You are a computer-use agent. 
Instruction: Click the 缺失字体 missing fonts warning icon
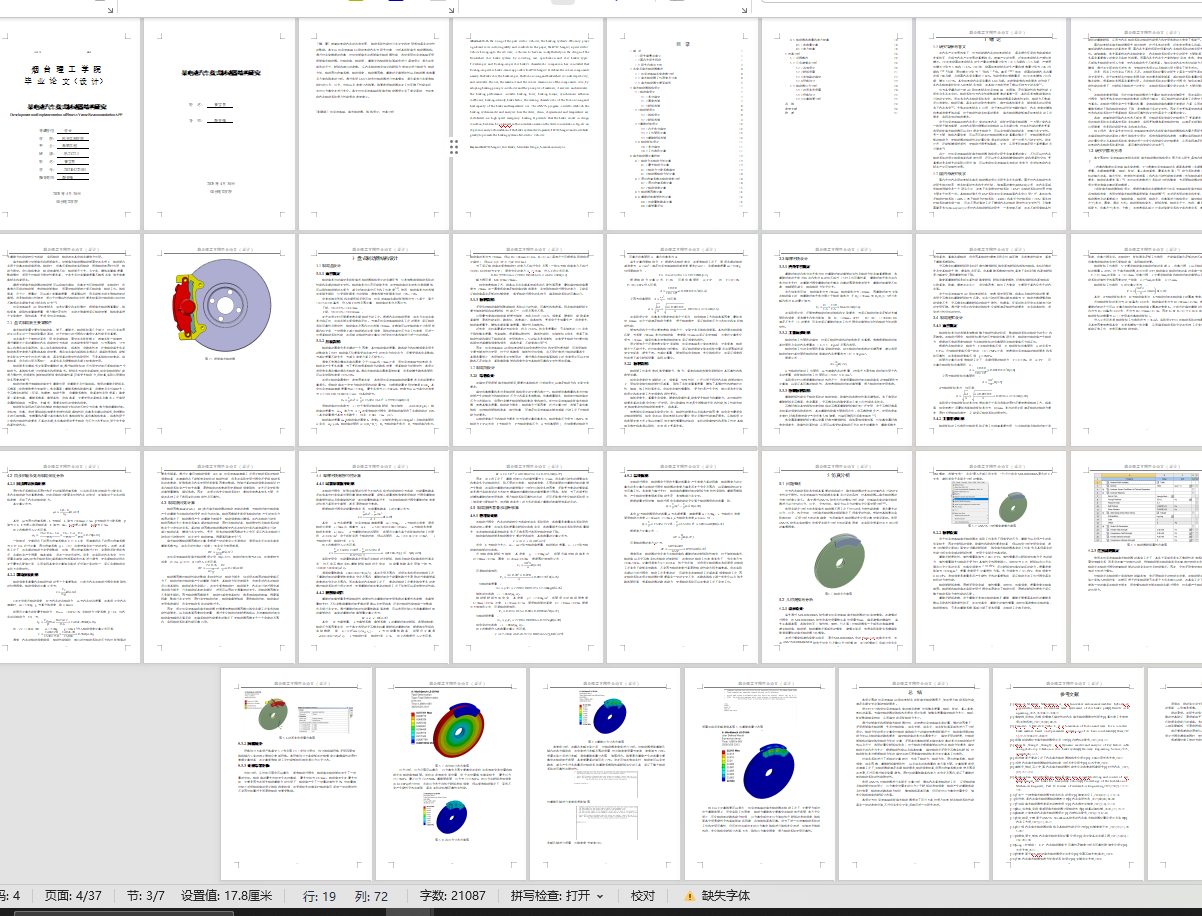click(x=690, y=897)
